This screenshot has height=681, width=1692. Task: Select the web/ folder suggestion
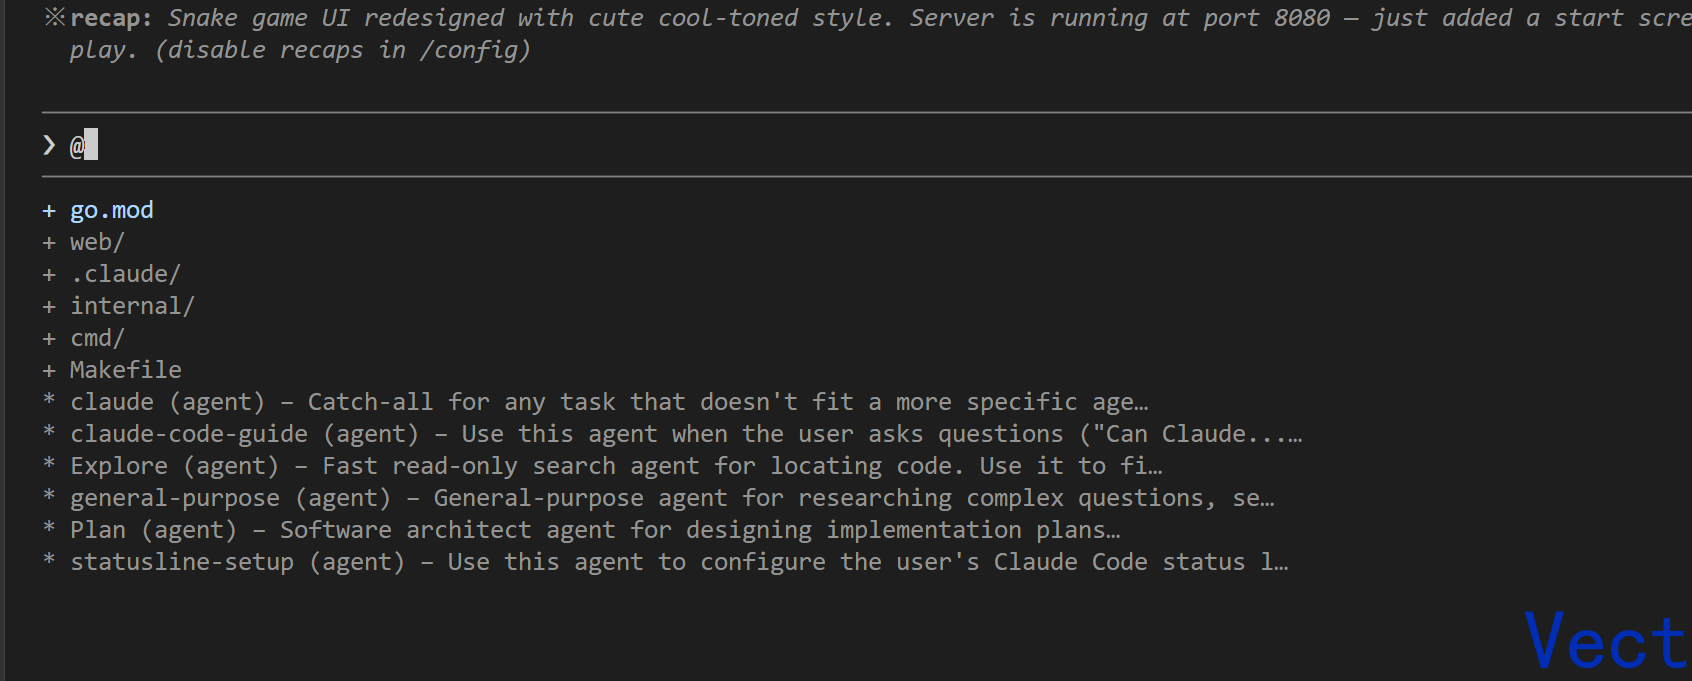tap(97, 242)
